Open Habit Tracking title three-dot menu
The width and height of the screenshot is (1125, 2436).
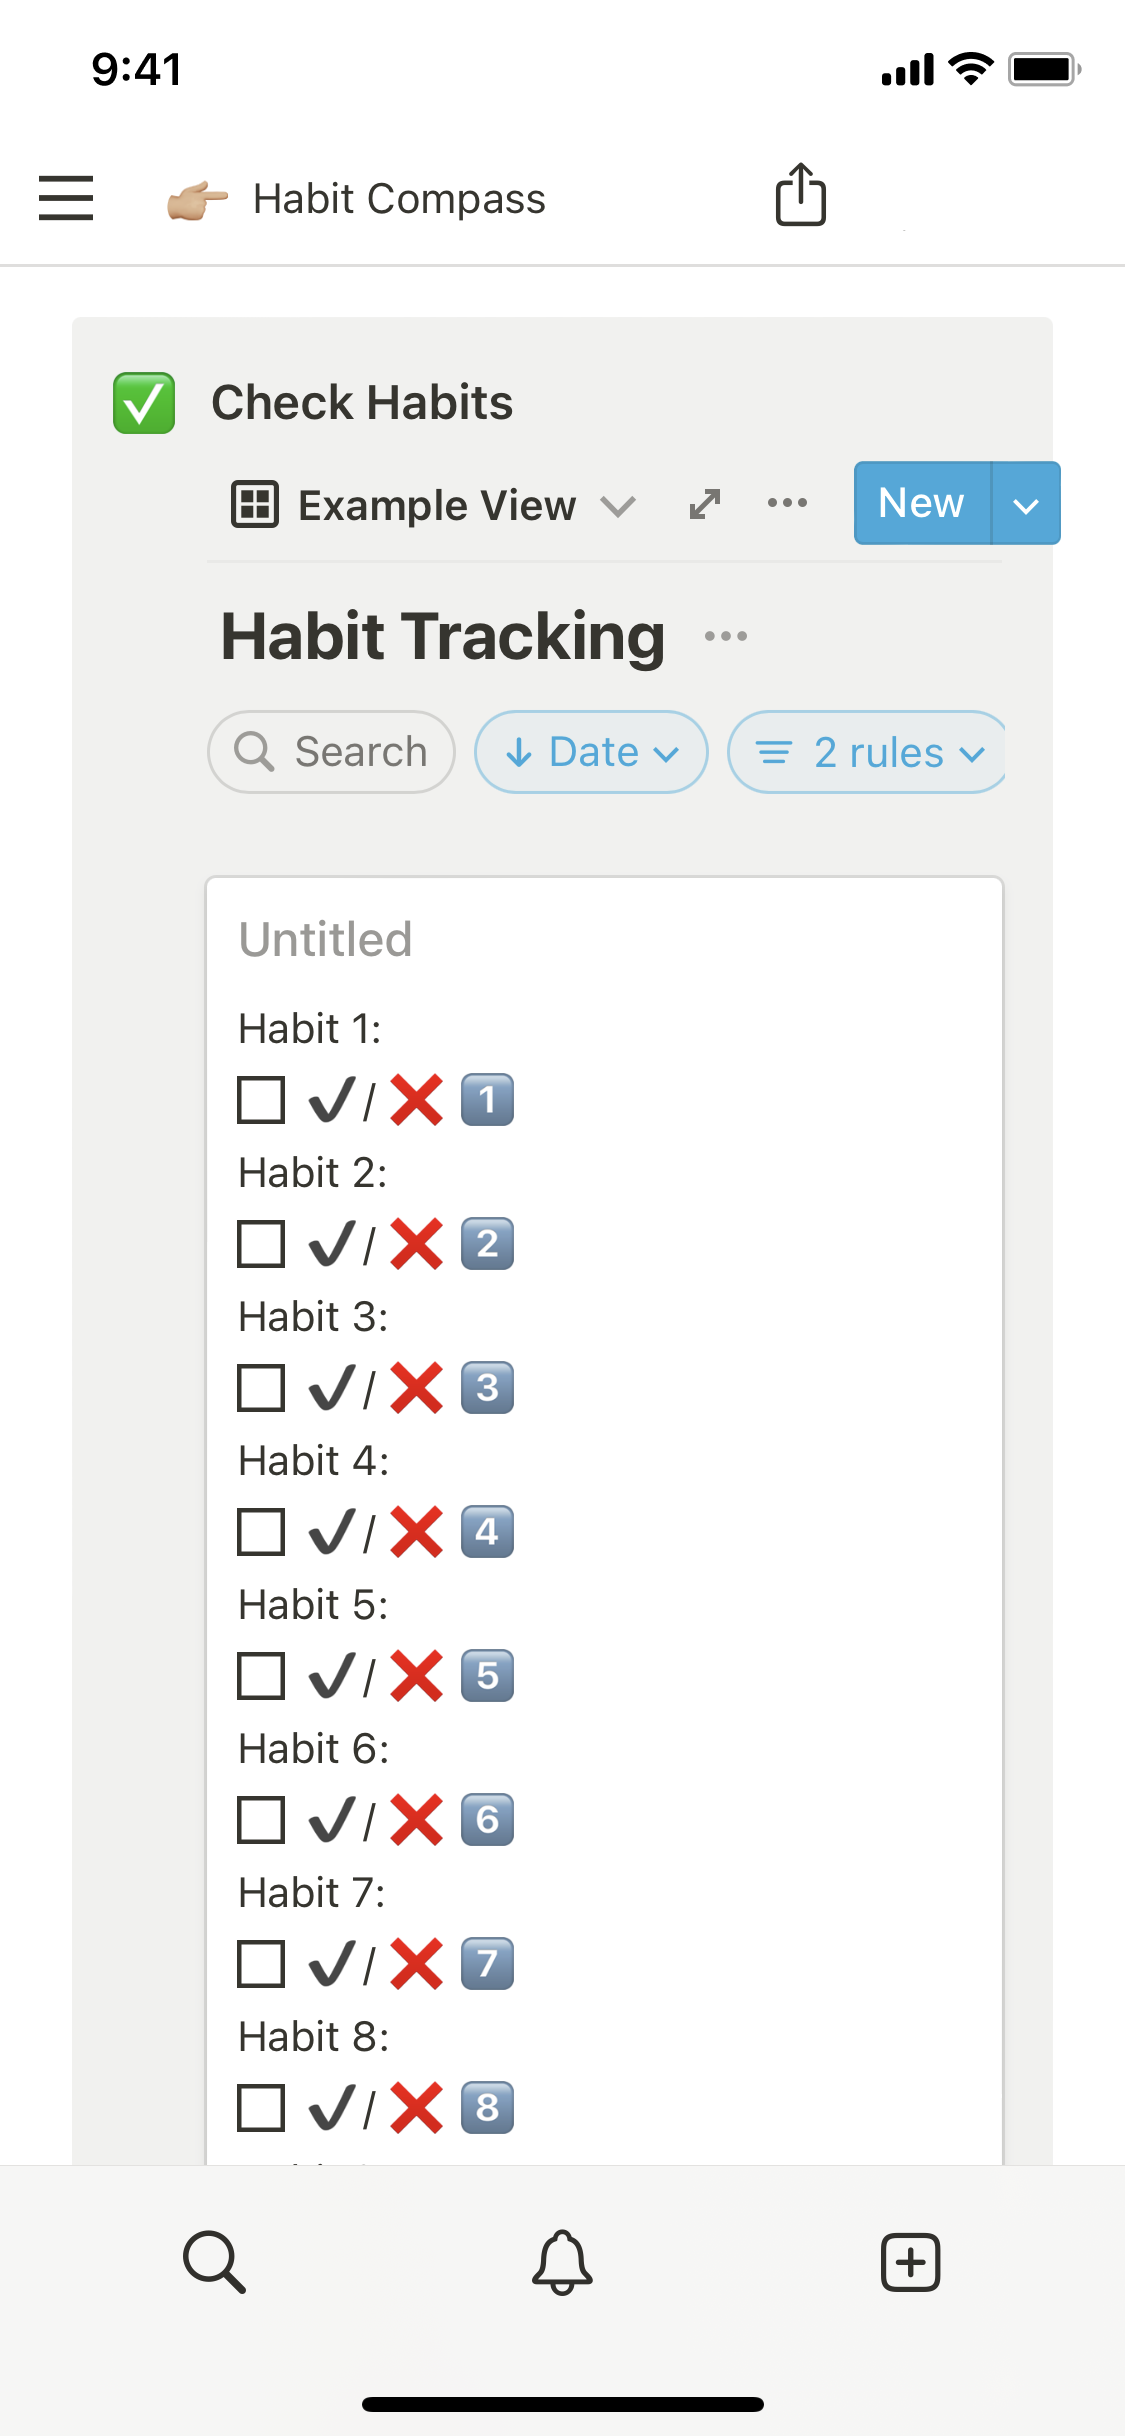(x=726, y=636)
